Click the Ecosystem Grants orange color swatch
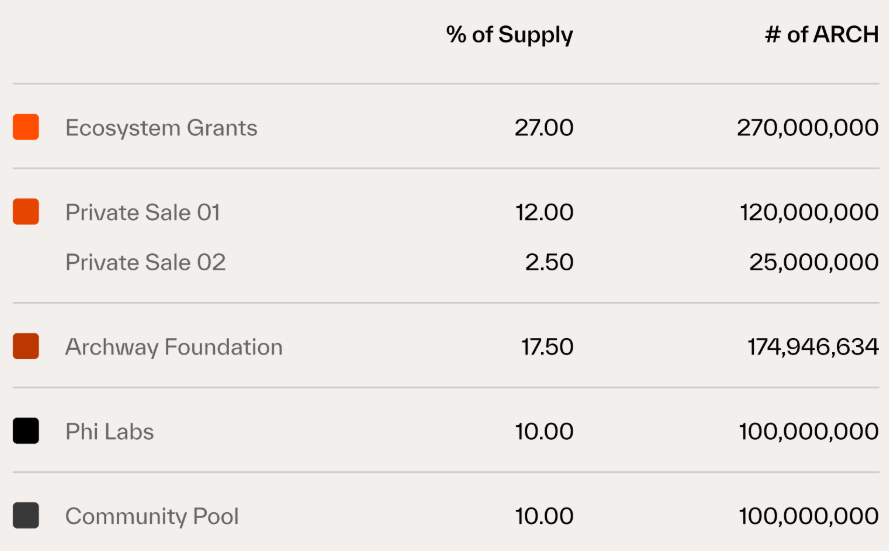 click(x=26, y=127)
